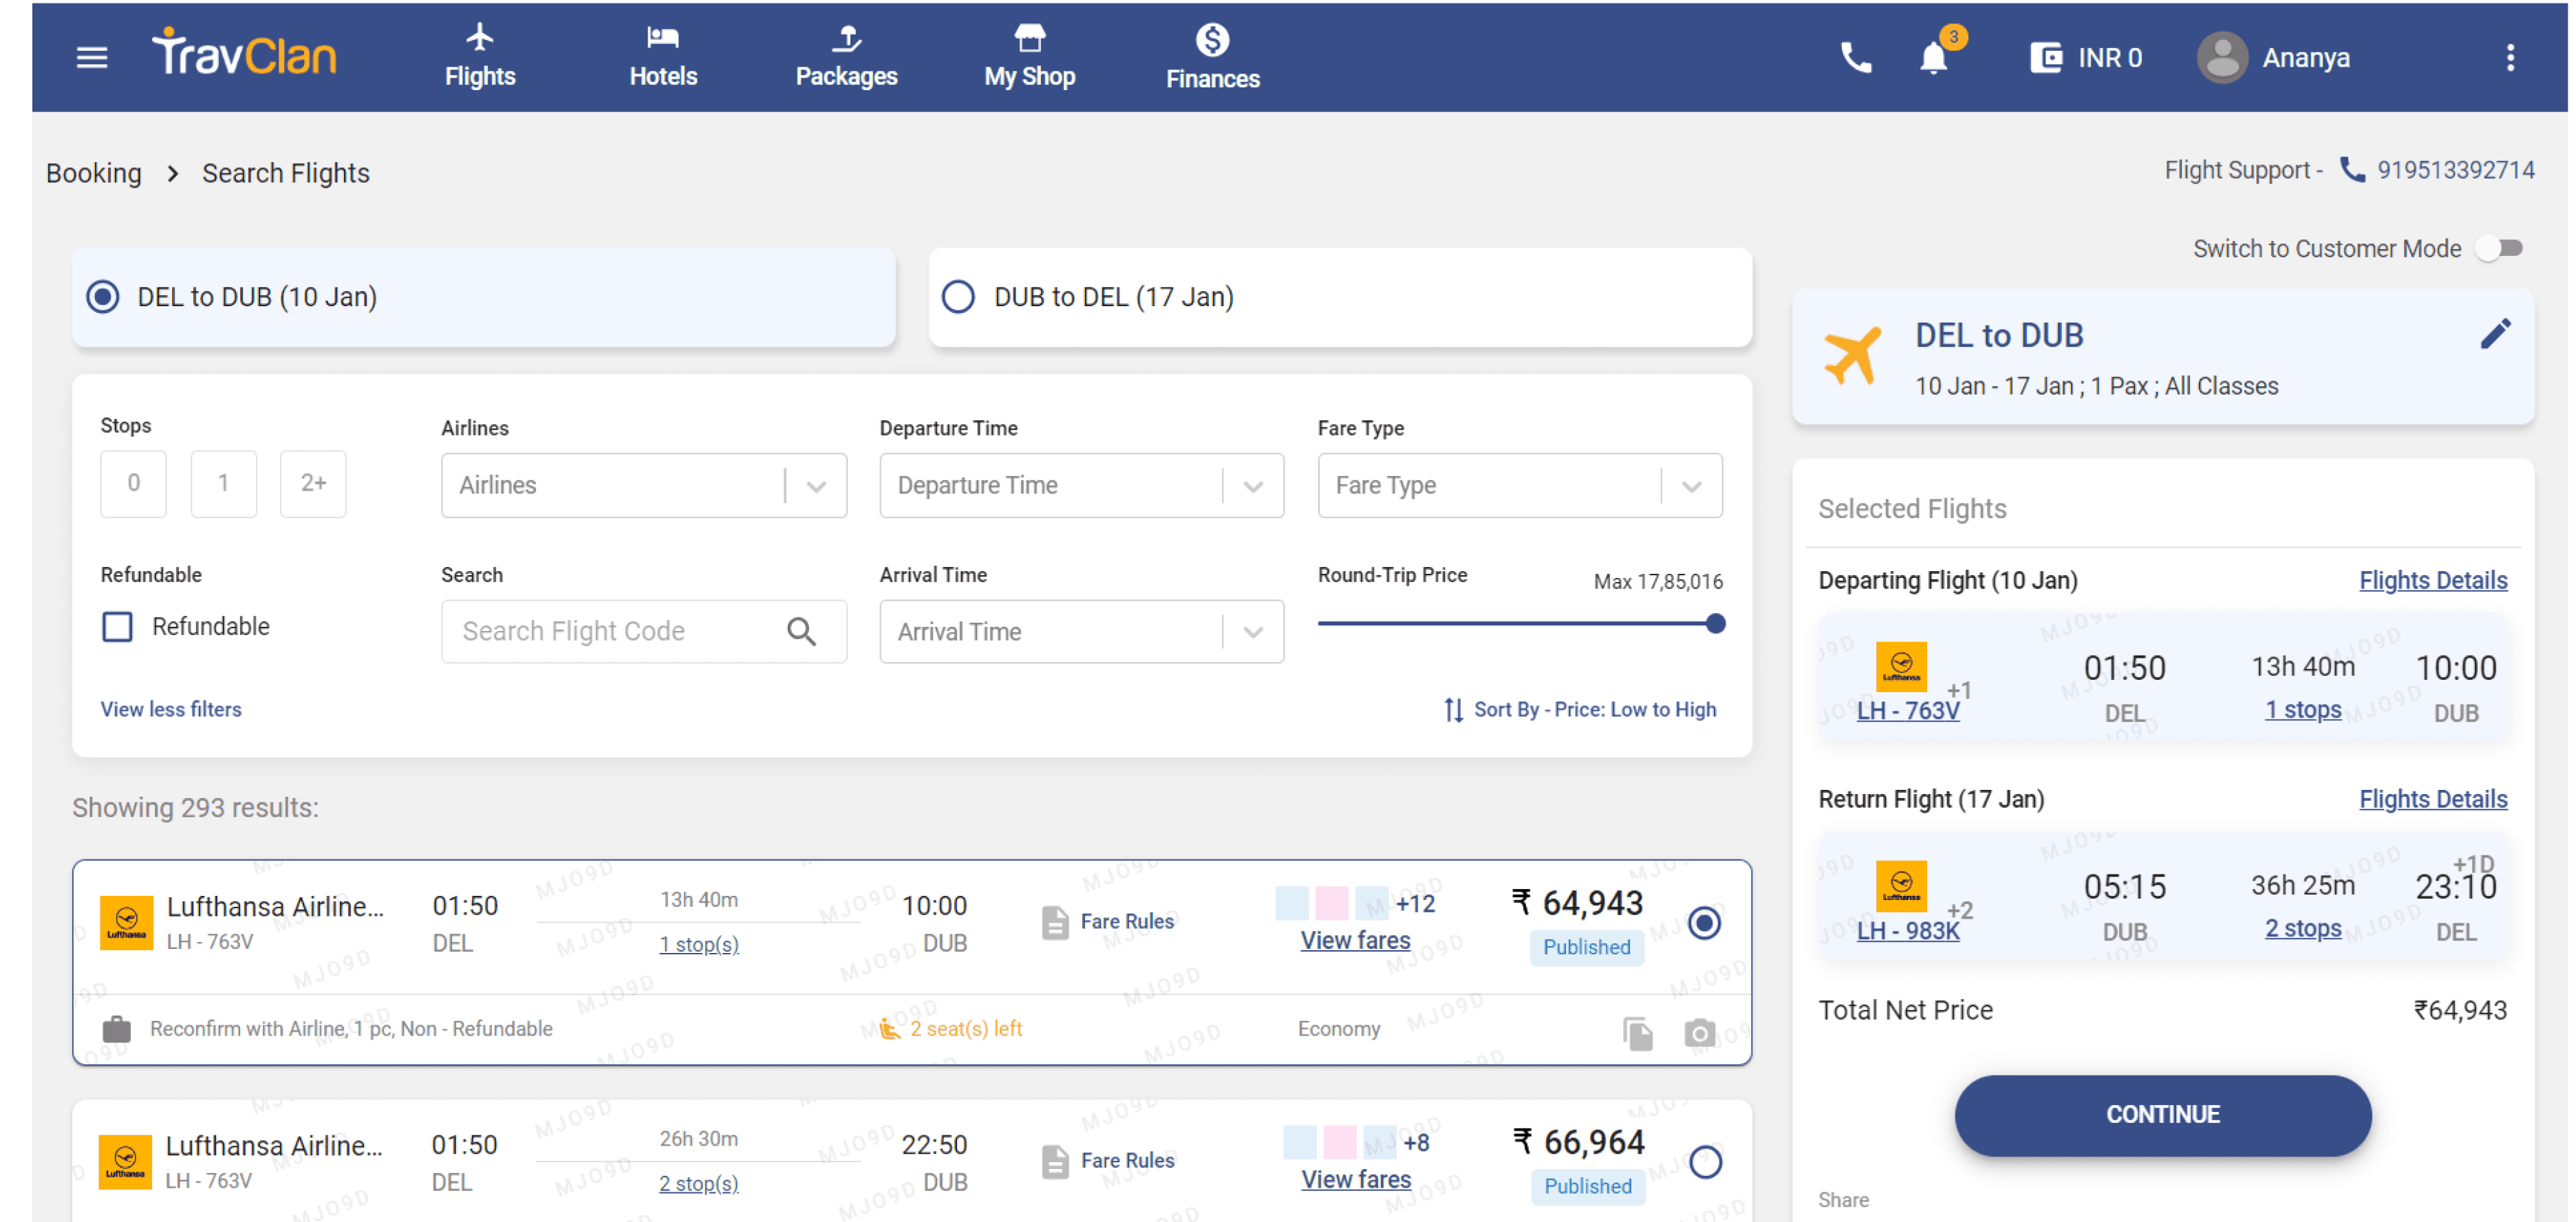2576x1222 pixels.
Task: Click the copy icon on the LH-763V 13h 40m flight
Action: tap(1637, 1033)
